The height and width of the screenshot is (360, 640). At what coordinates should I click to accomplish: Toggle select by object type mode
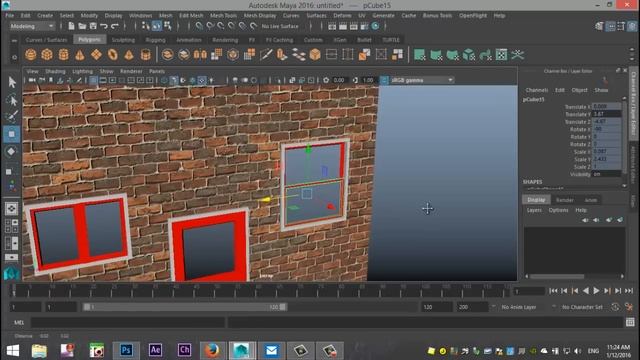point(157,26)
